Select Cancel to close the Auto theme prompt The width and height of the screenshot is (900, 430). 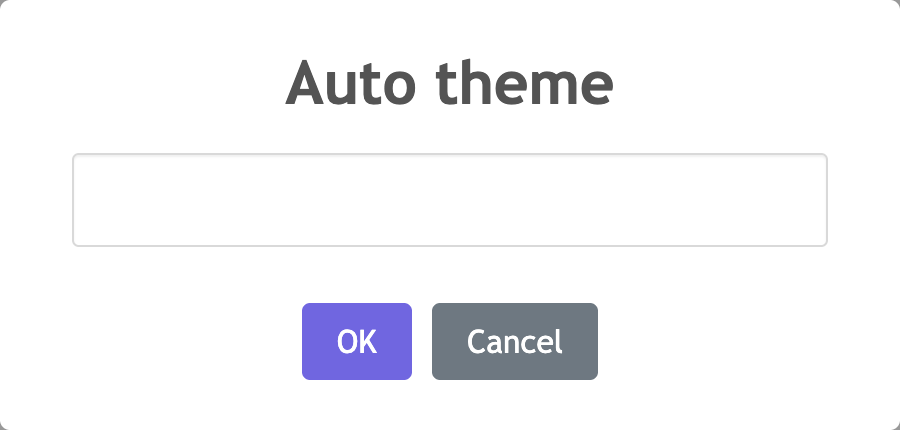[515, 342]
